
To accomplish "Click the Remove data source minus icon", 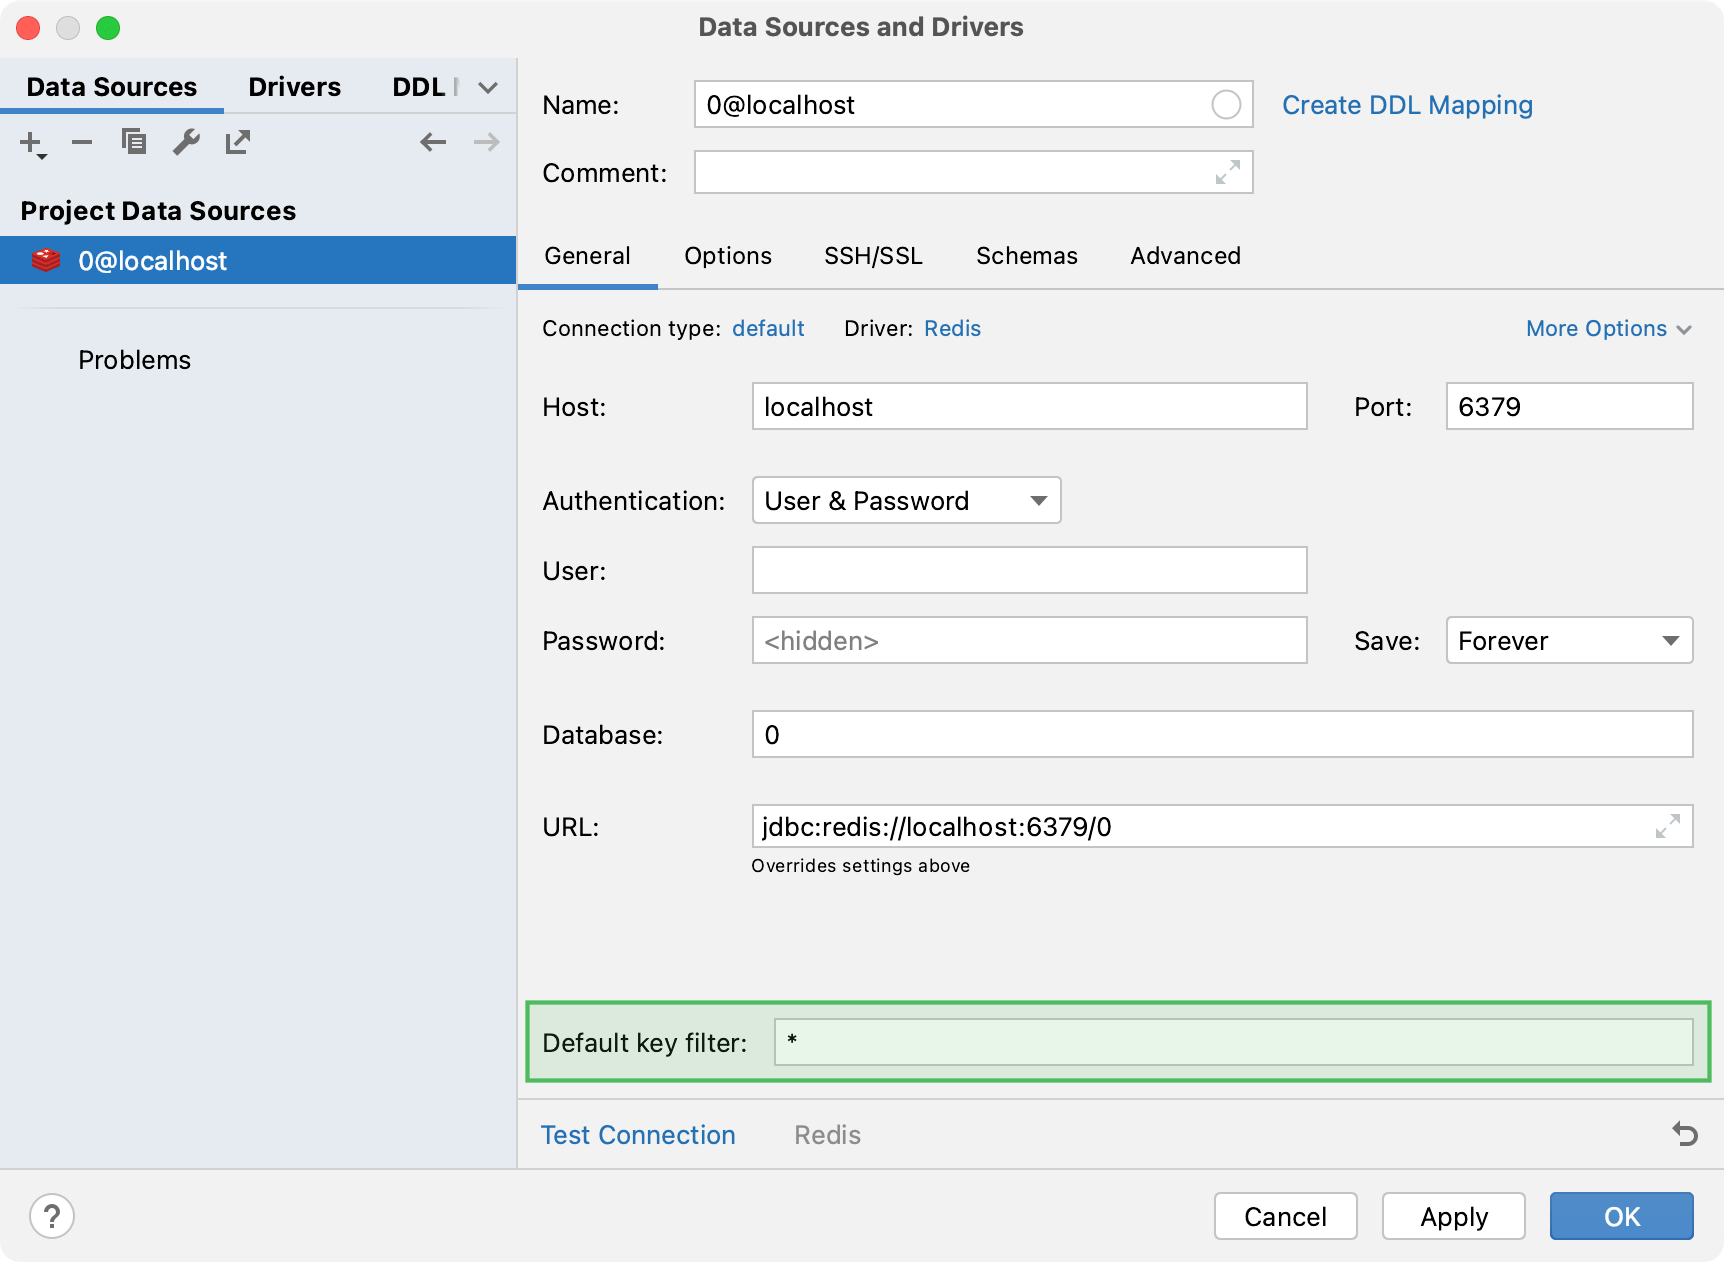I will (x=82, y=143).
